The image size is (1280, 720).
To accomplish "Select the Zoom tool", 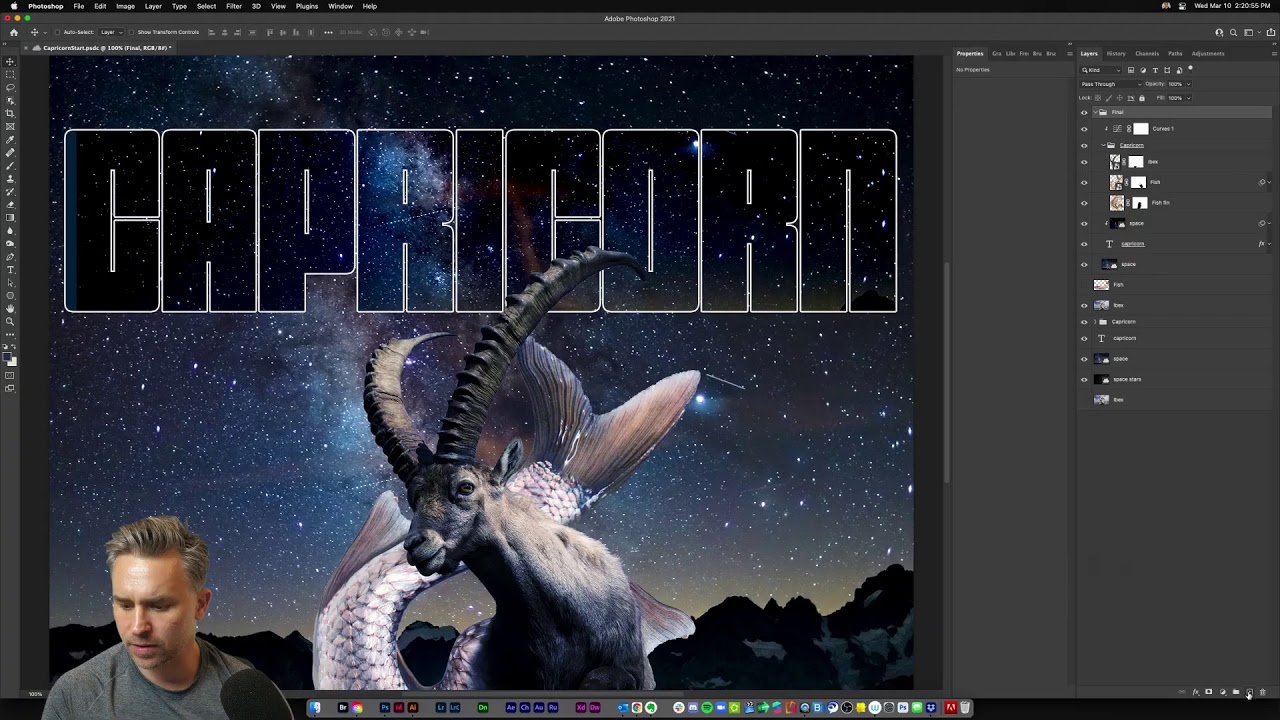I will 10,321.
